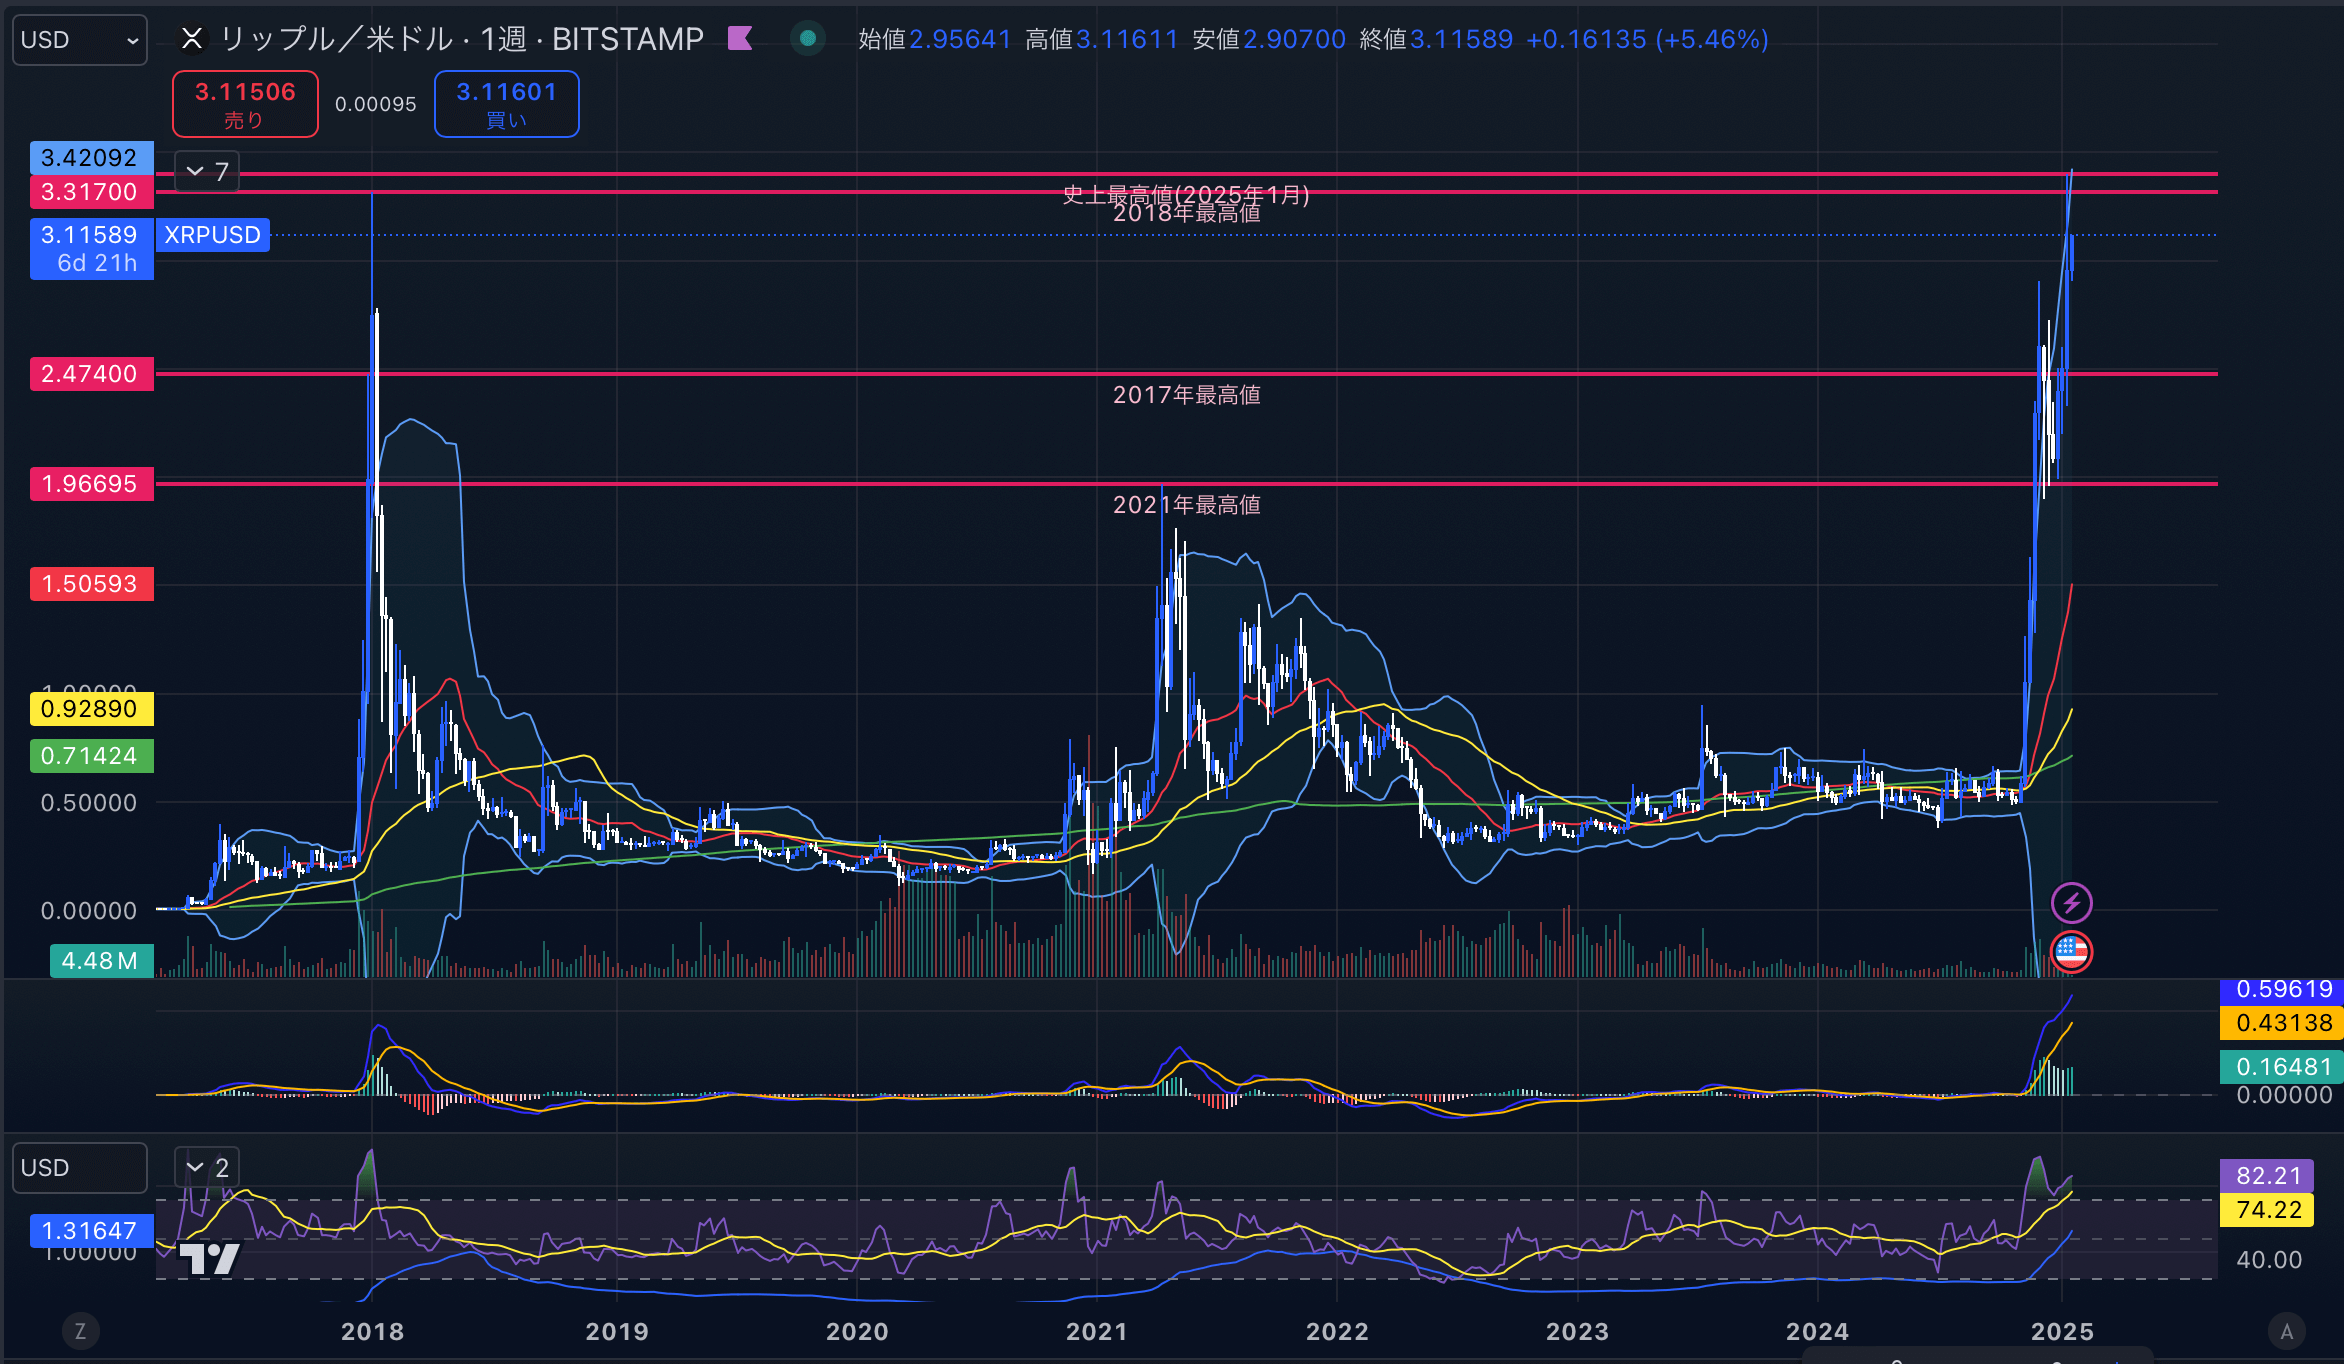This screenshot has height=1364, width=2344.
Task: Click the symbol swap X icon
Action: pyautogui.click(x=192, y=39)
